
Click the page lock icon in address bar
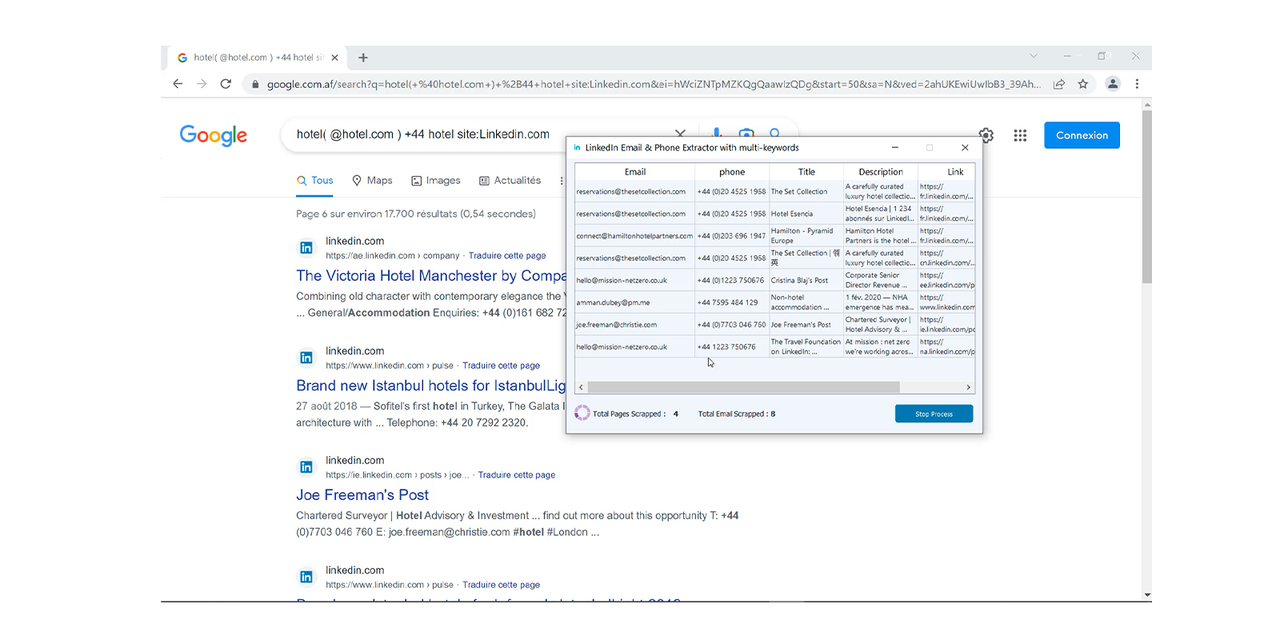click(x=255, y=84)
